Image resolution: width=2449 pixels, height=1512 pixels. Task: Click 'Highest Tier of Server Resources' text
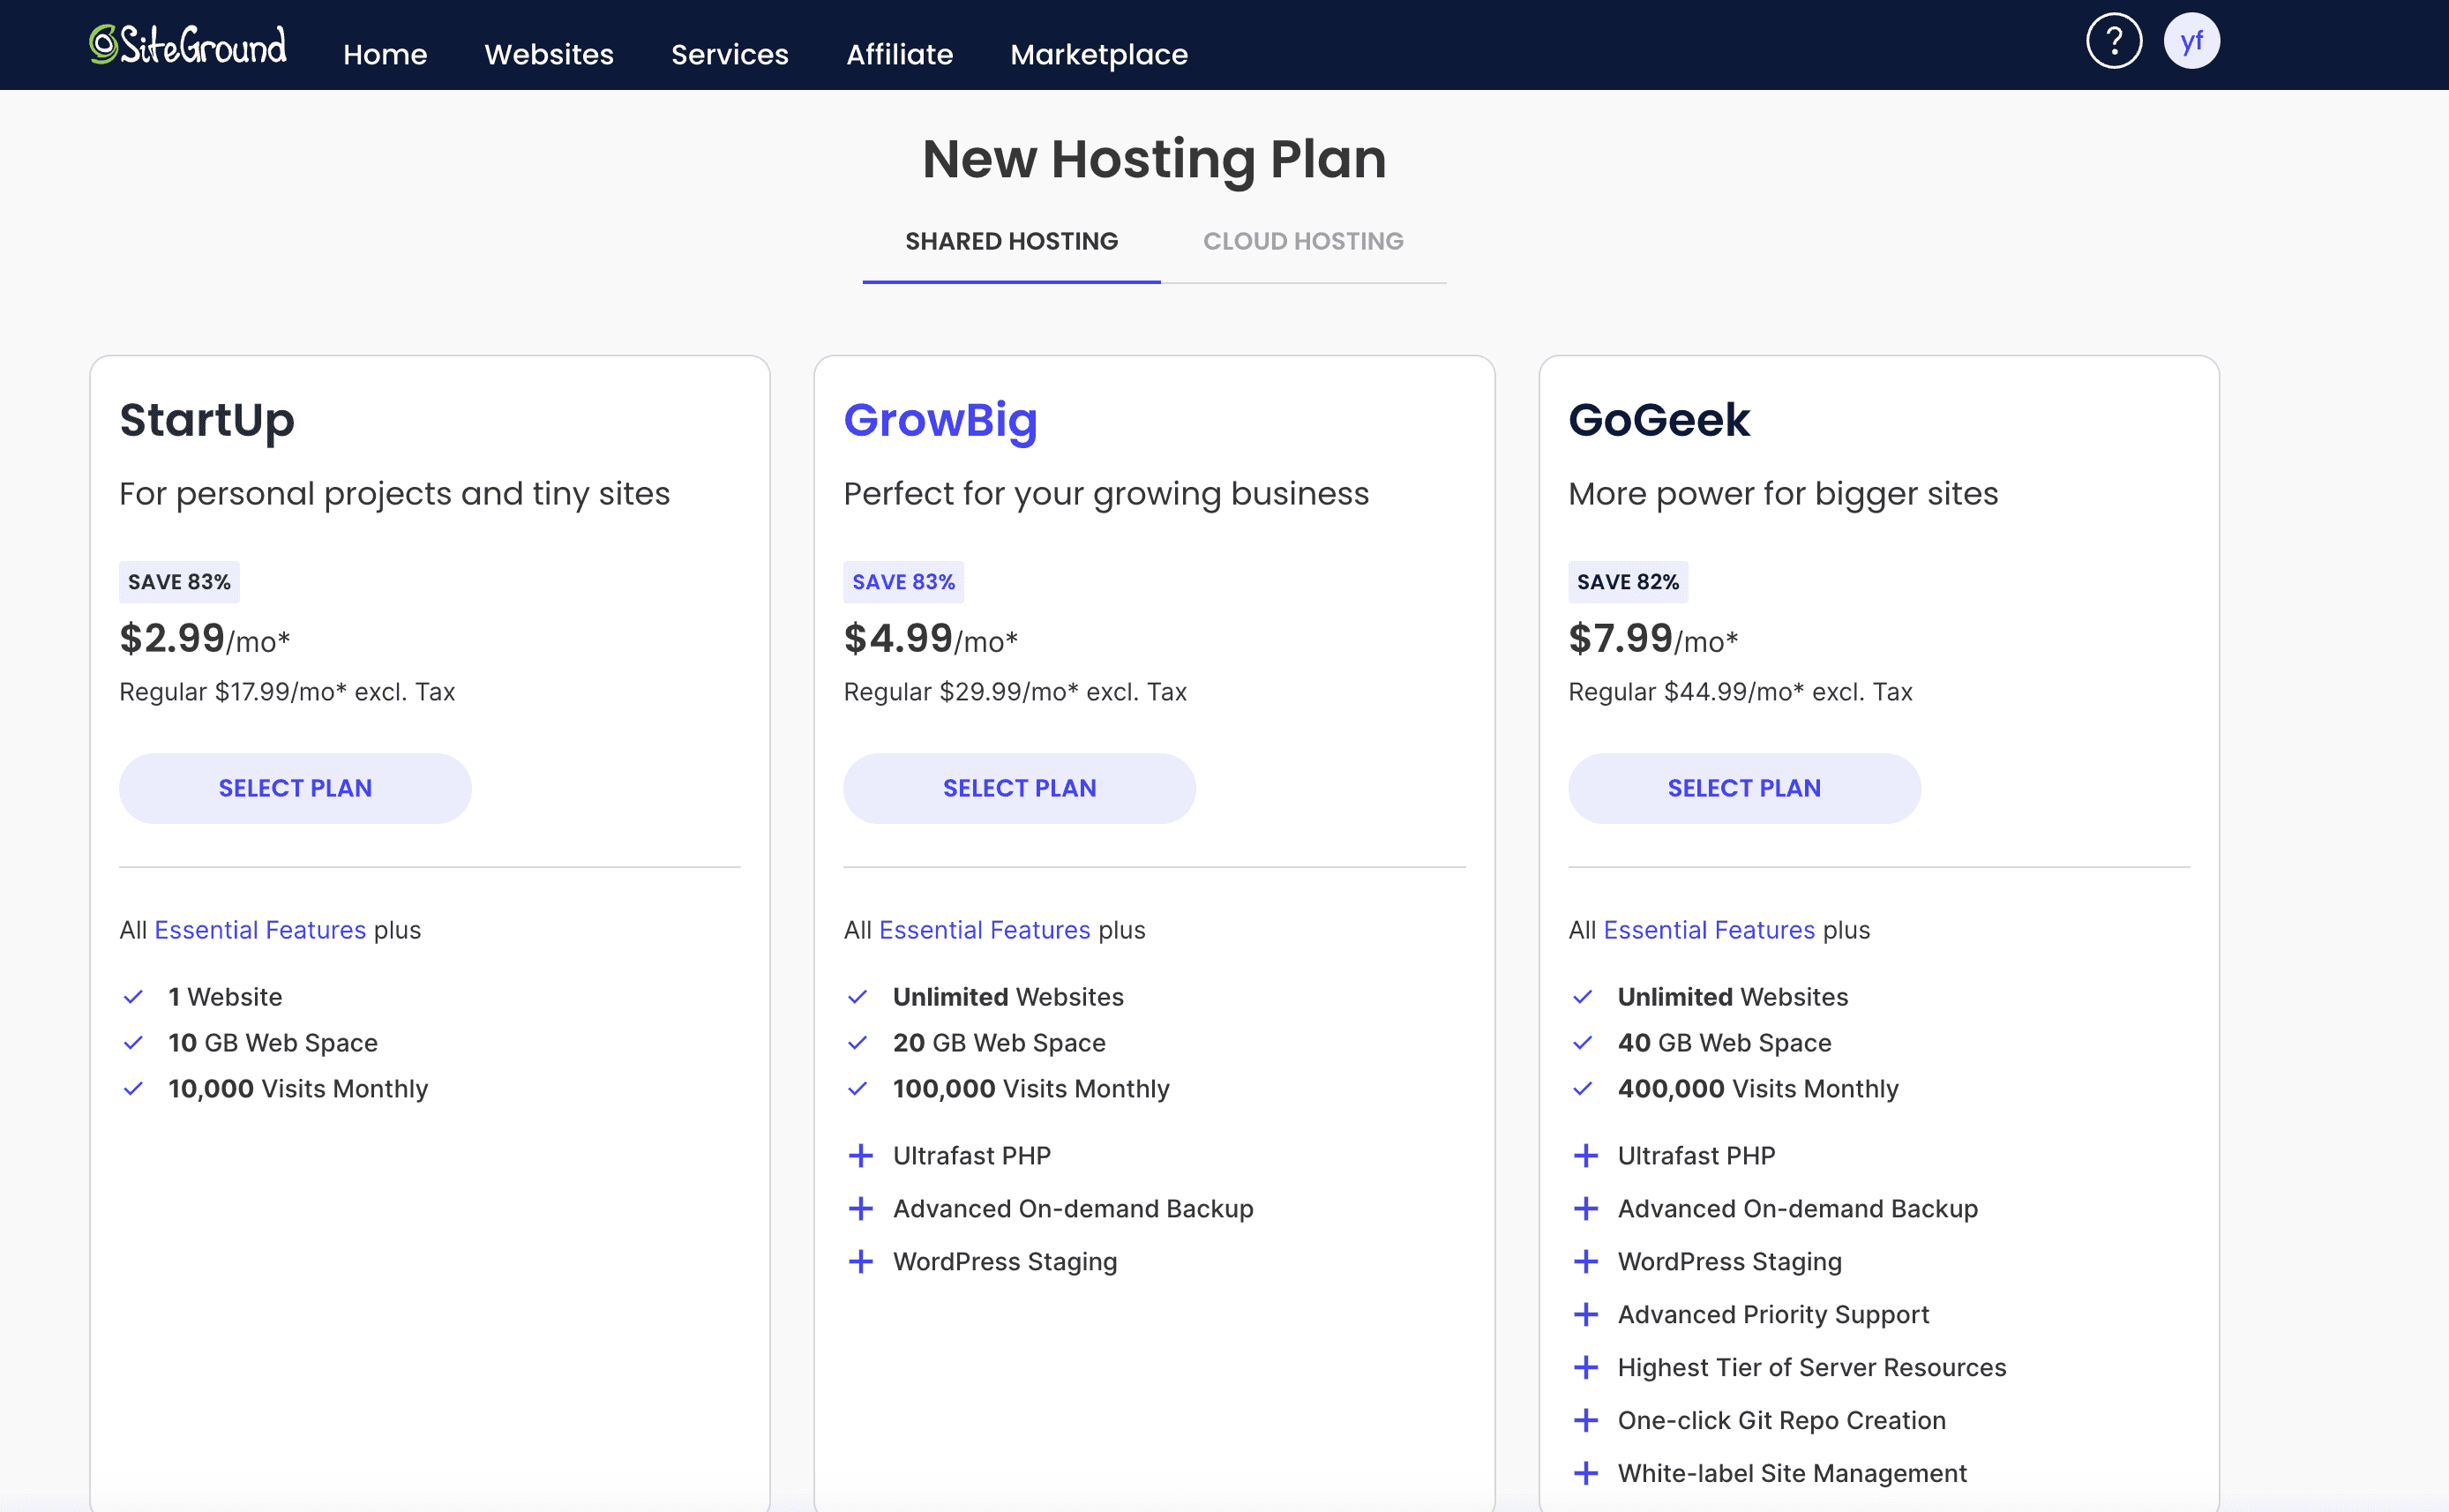click(1812, 1367)
